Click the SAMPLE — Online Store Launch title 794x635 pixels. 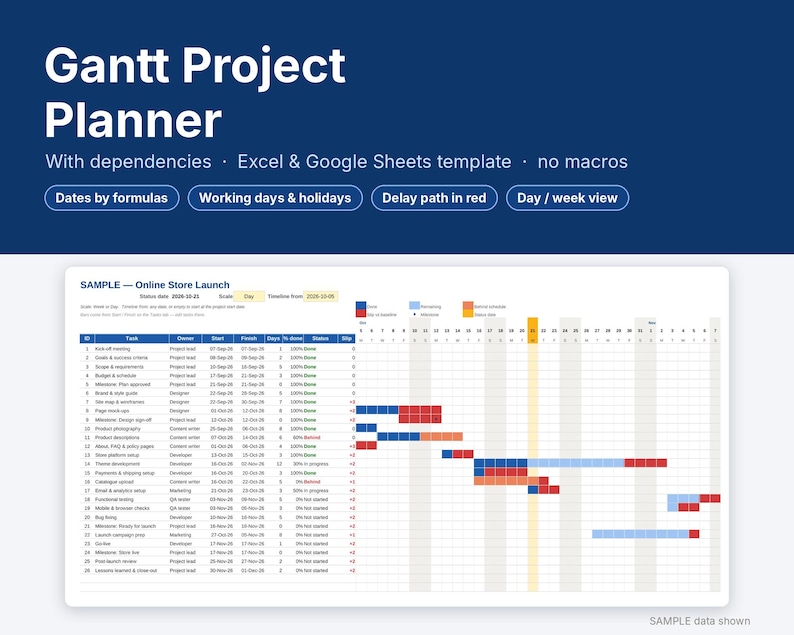point(155,285)
